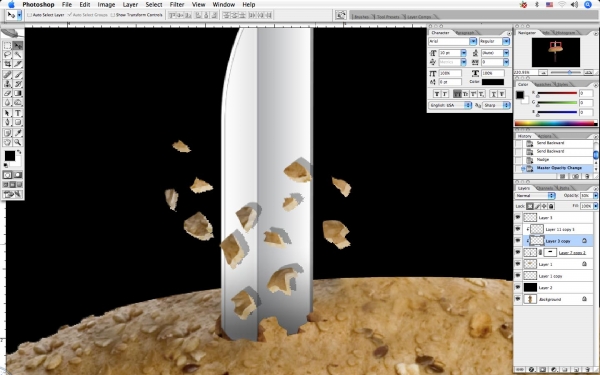
Task: Toggle visibility of Layer 3 copy
Action: [518, 241]
